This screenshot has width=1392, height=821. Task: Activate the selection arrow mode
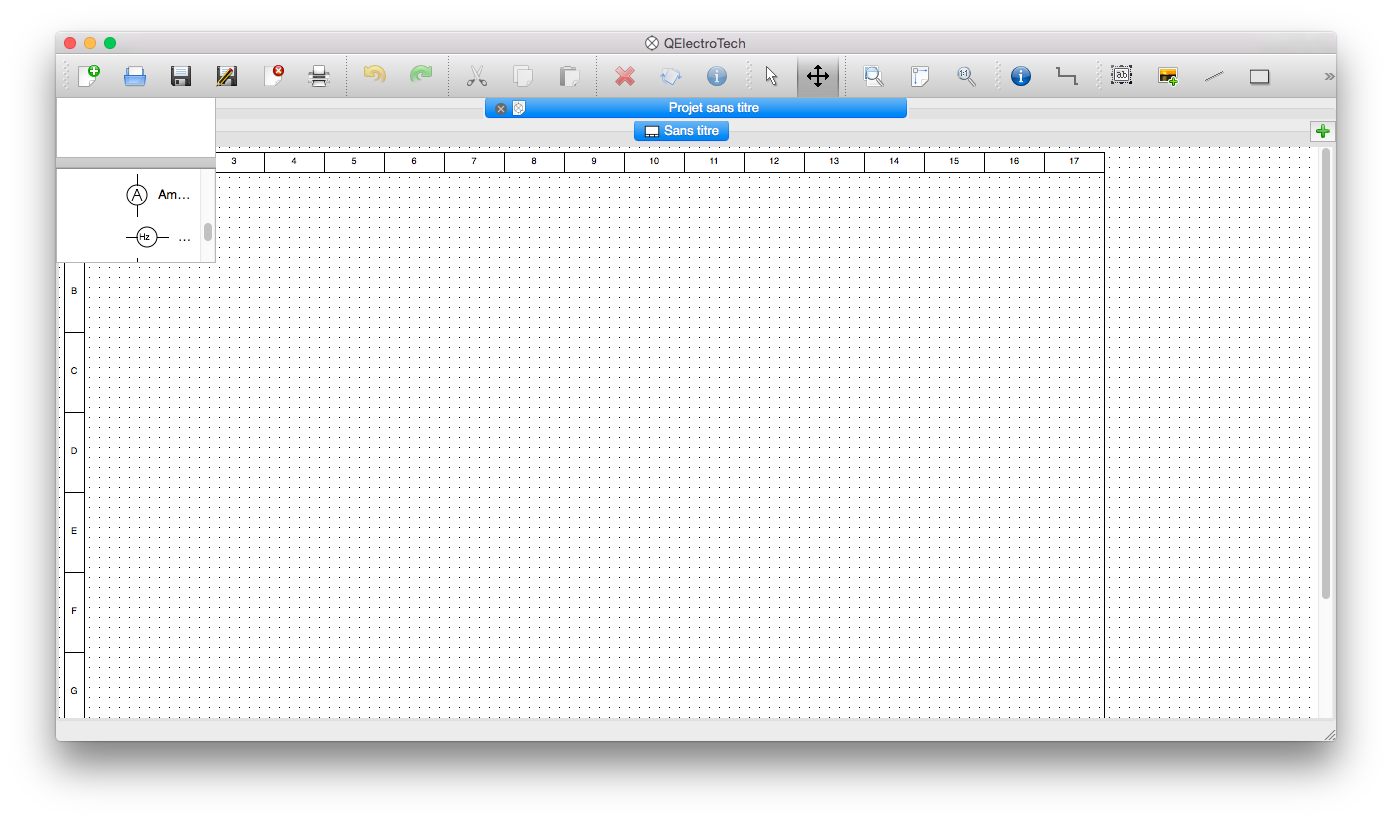[x=771, y=76]
